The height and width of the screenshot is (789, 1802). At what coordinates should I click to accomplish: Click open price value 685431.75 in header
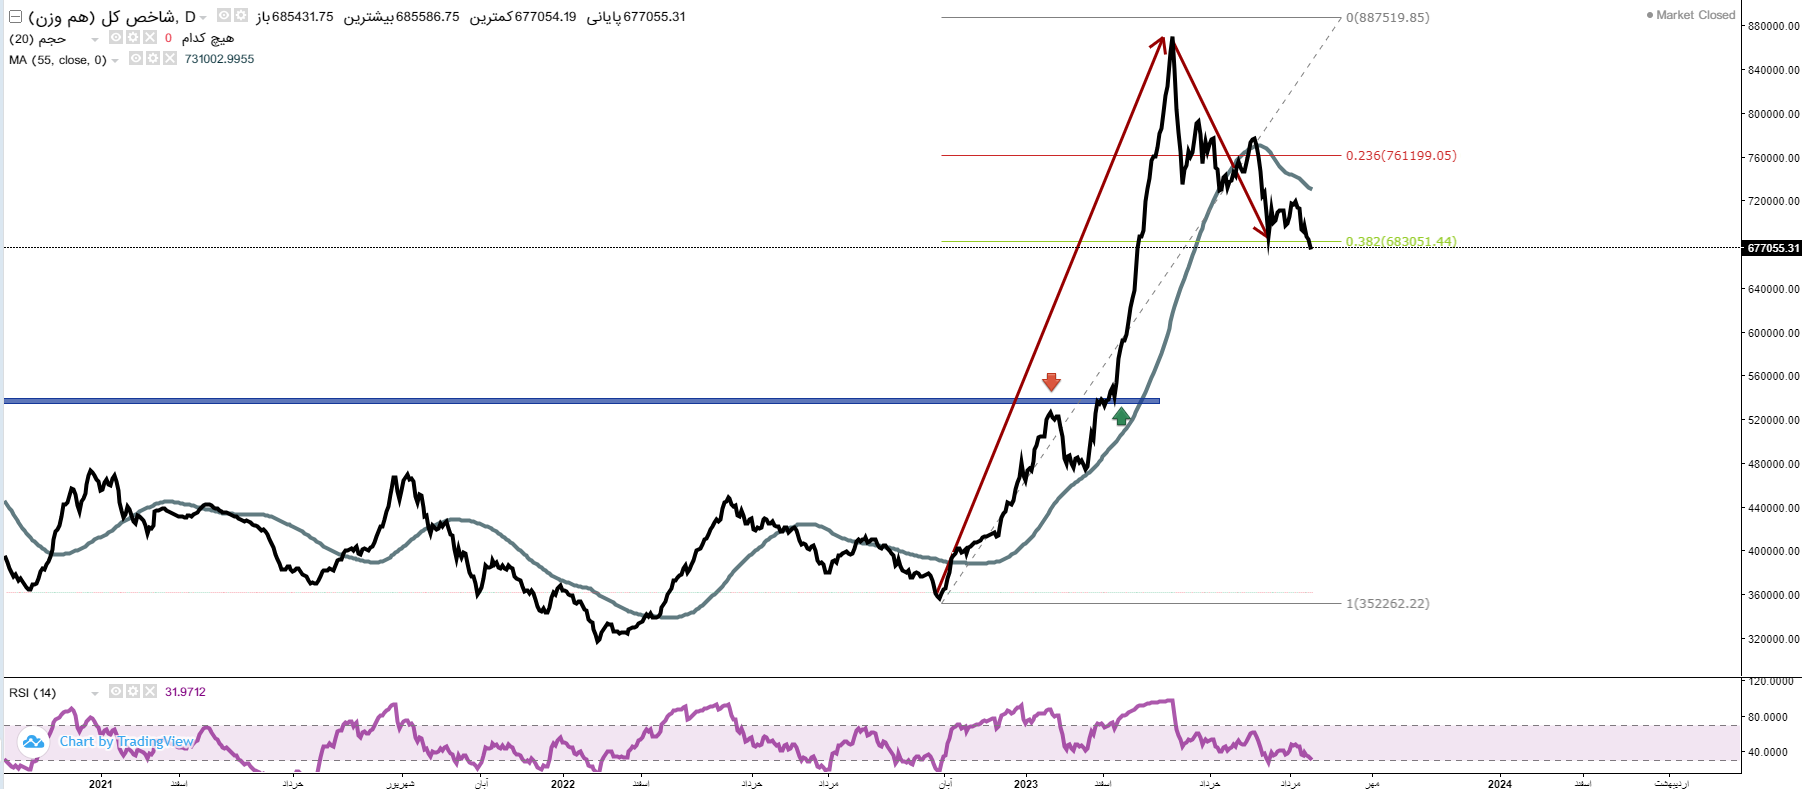click(x=303, y=17)
